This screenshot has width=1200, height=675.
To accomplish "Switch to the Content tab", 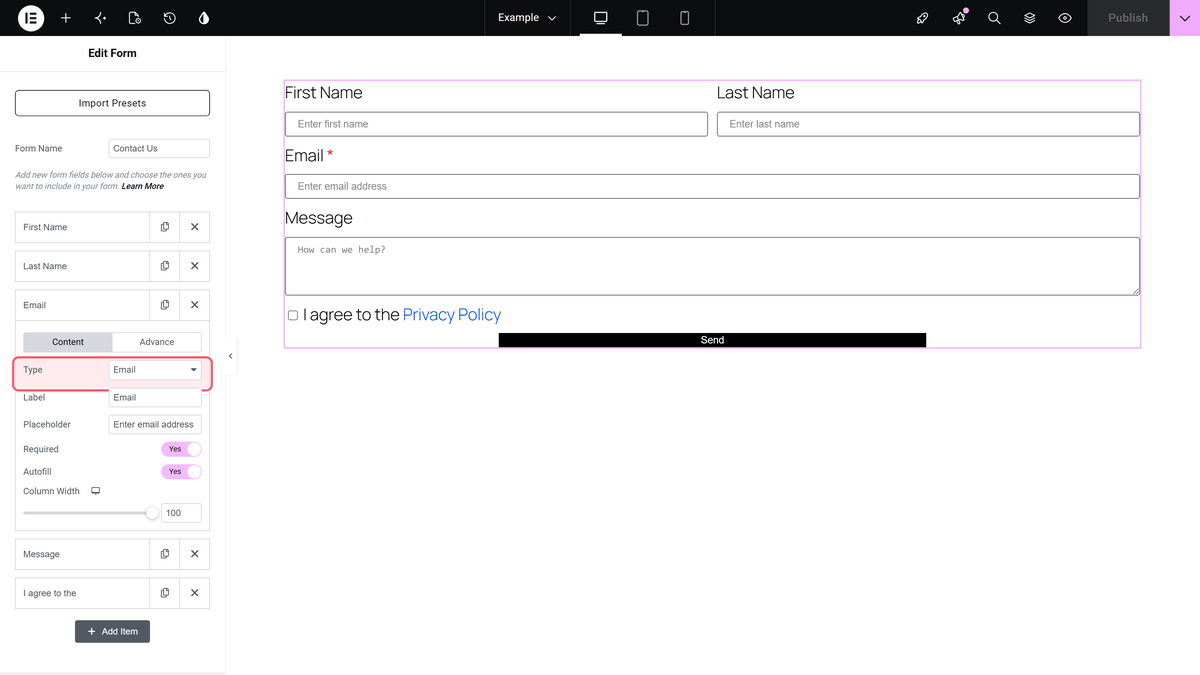I will click(x=68, y=342).
